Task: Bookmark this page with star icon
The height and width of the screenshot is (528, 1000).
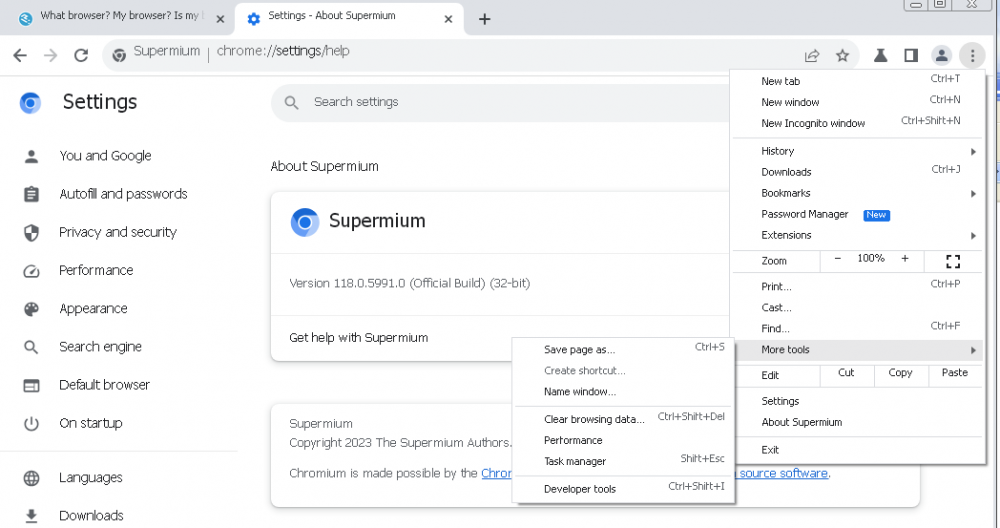Action: tap(842, 56)
